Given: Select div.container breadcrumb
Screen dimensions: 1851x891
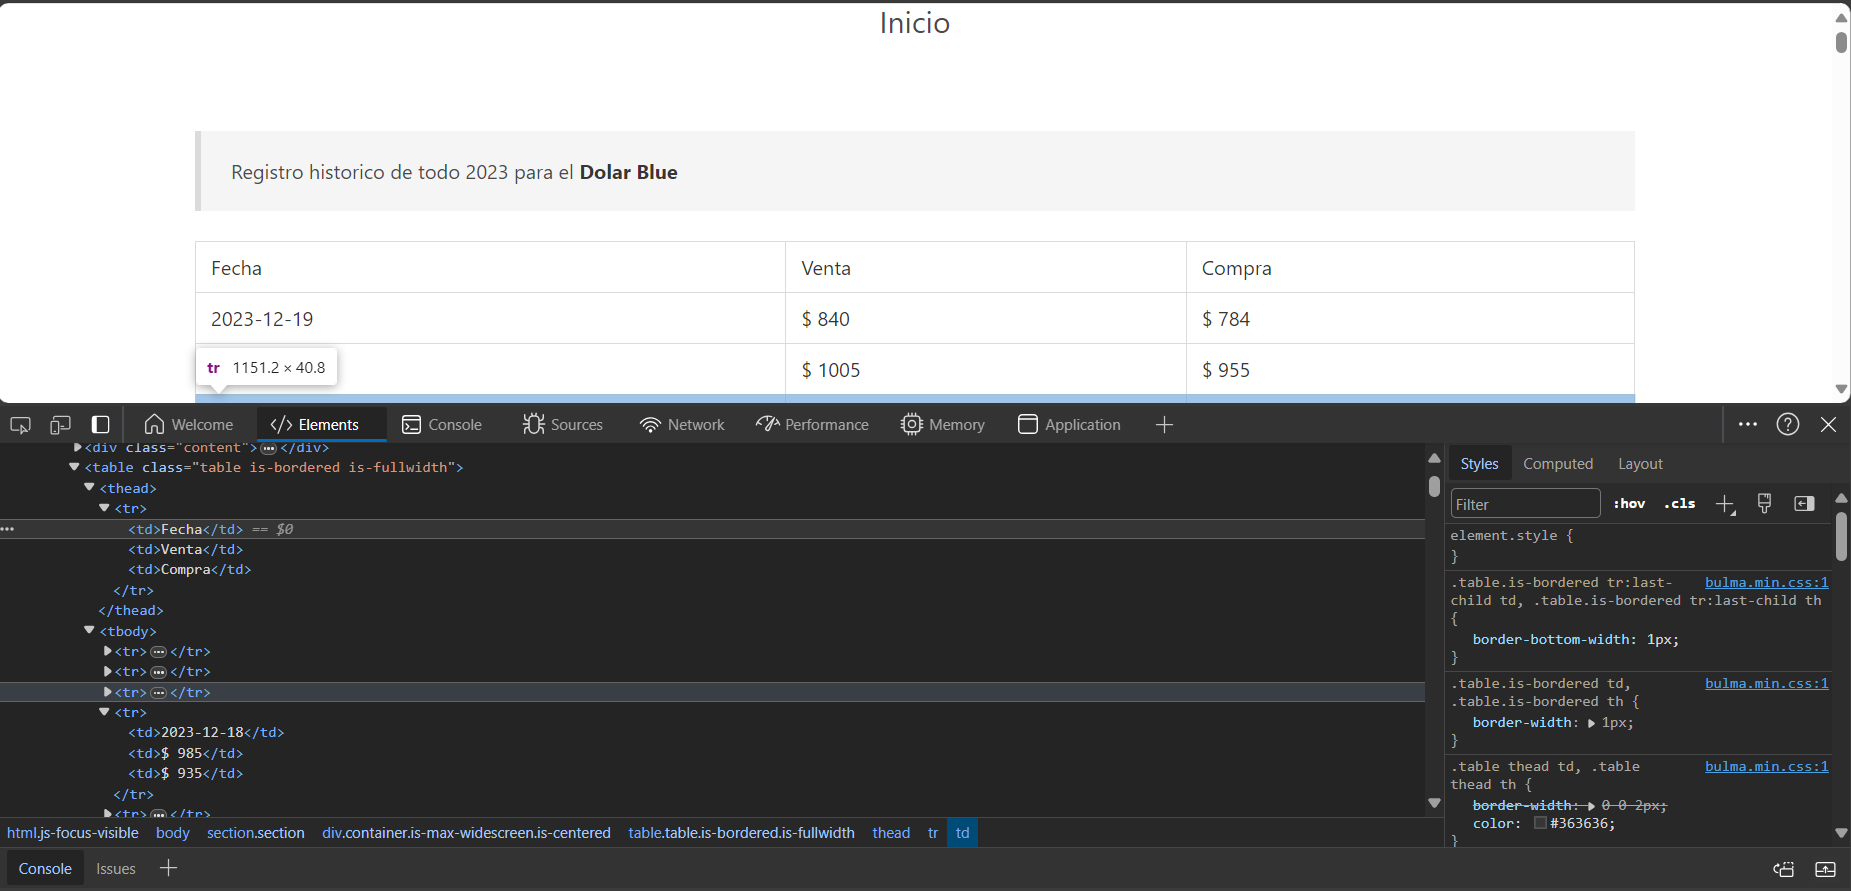Looking at the screenshot, I should (466, 833).
